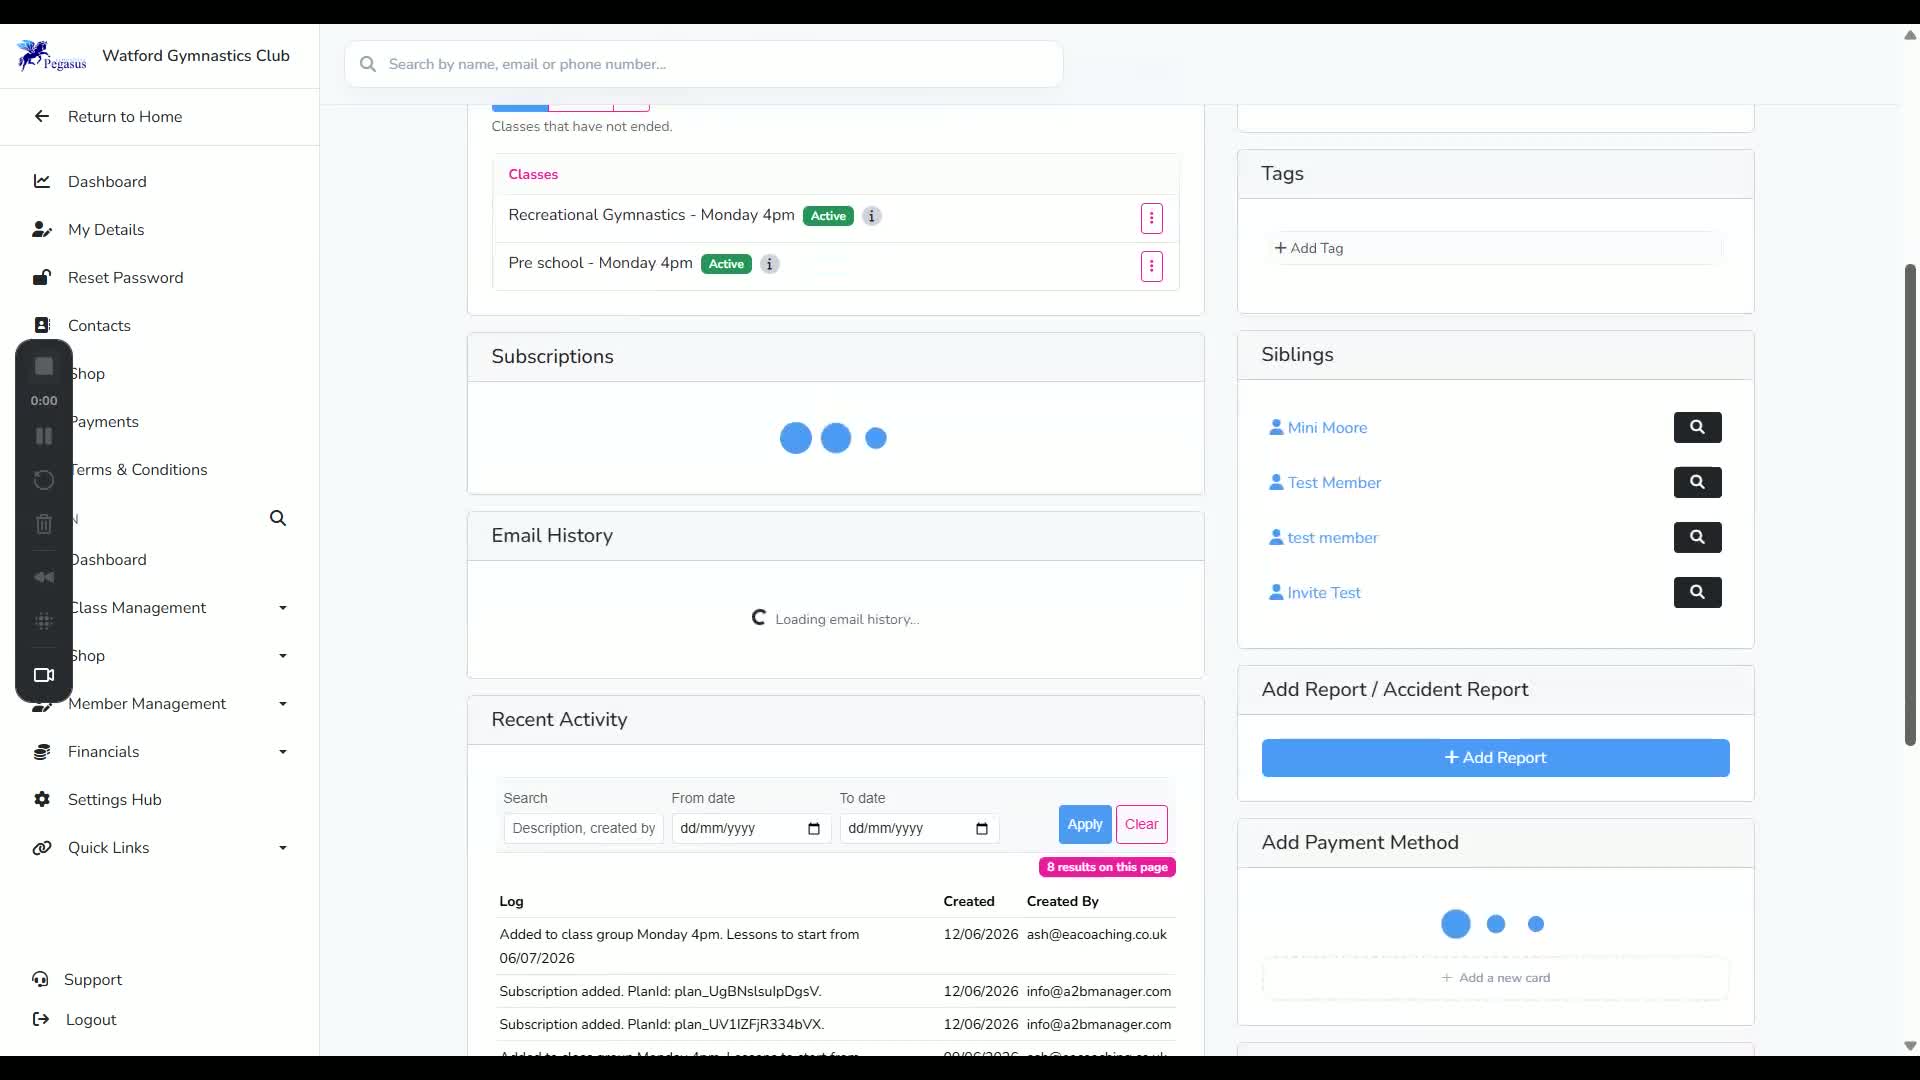Image resolution: width=1920 pixels, height=1080 pixels.
Task: View sibling Invite Test with search icon
Action: pyautogui.click(x=1697, y=592)
